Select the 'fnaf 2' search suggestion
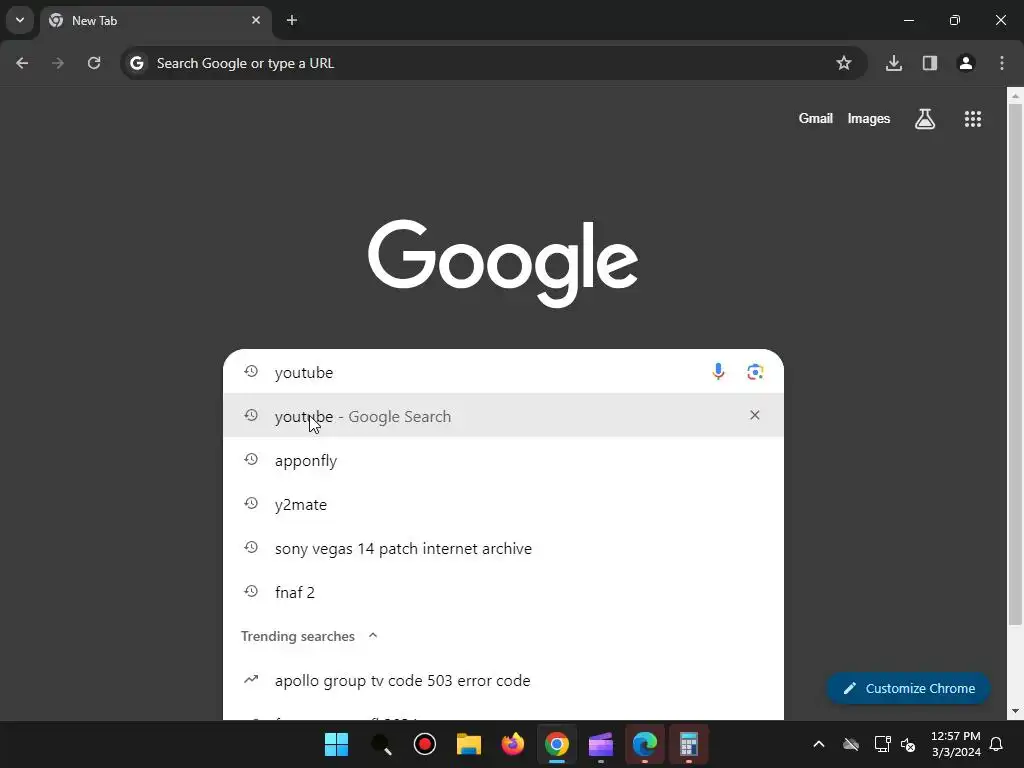Screen dimensions: 1024x768 point(503,592)
